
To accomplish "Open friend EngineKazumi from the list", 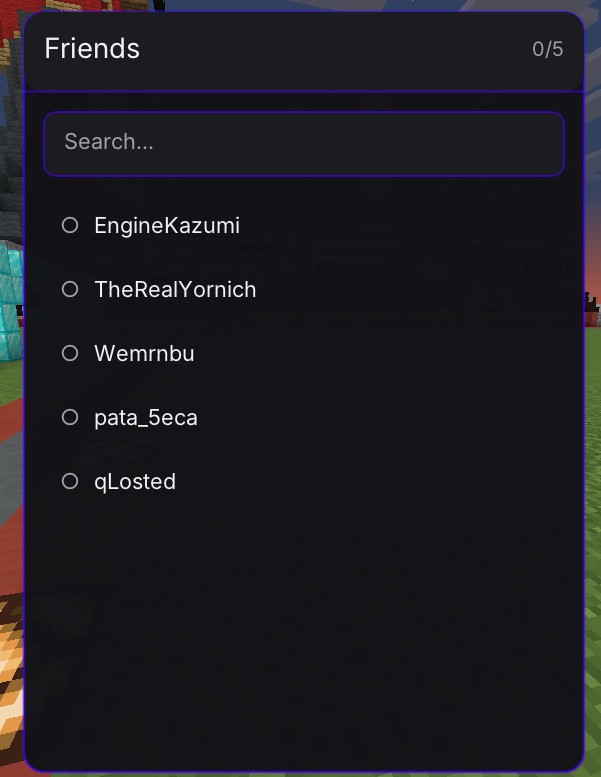I will point(167,226).
